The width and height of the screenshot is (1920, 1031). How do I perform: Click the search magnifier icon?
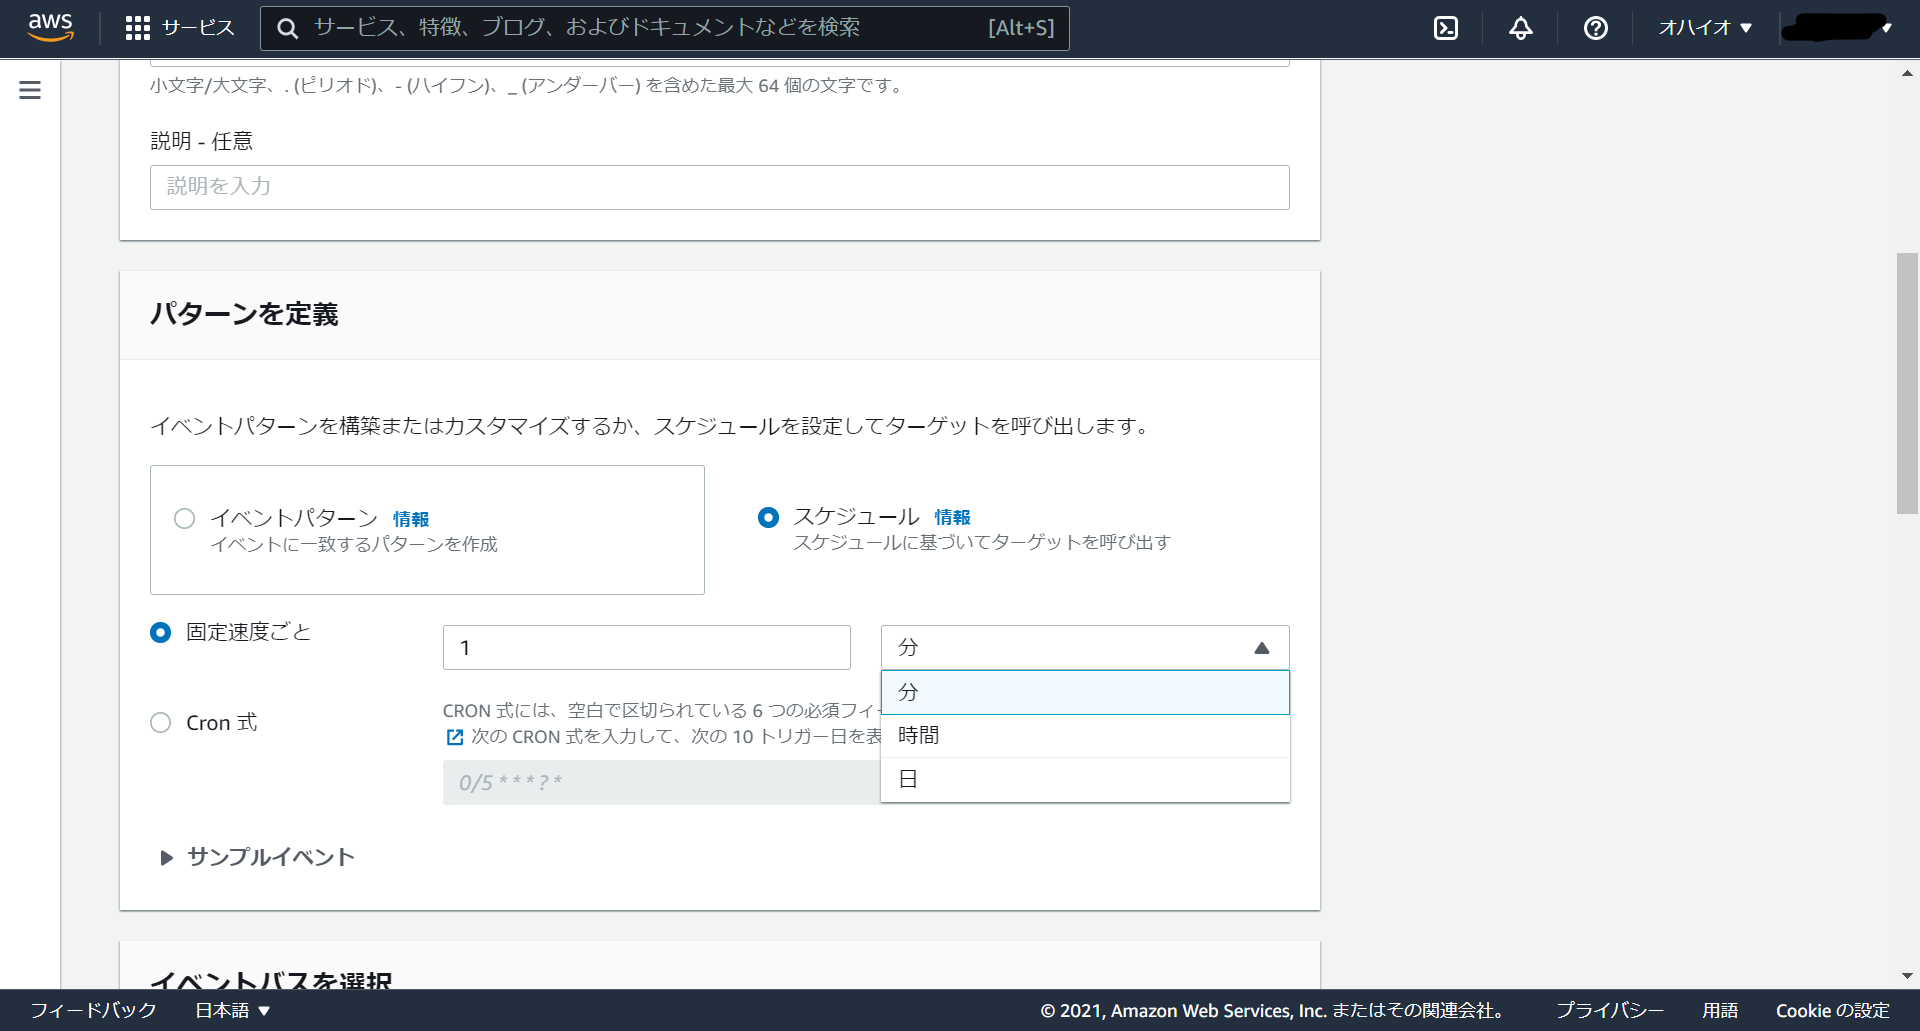coord(288,28)
